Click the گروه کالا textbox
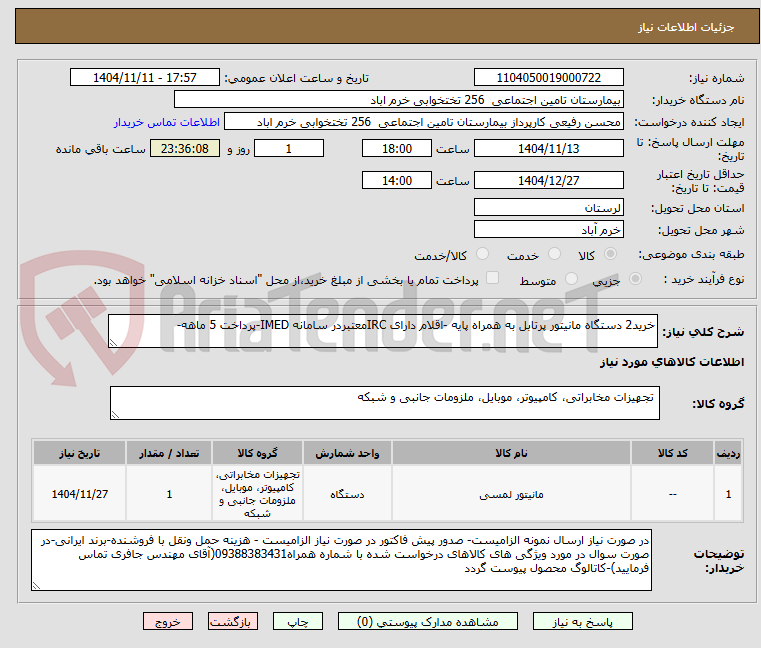The image size is (761, 648). point(385,403)
